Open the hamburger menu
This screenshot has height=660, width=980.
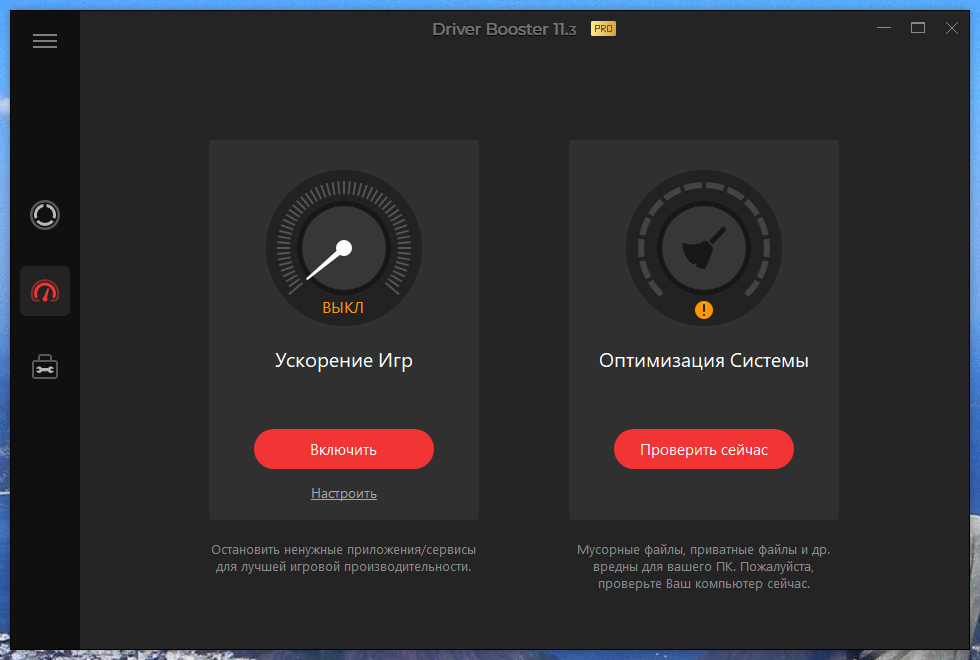coord(45,41)
